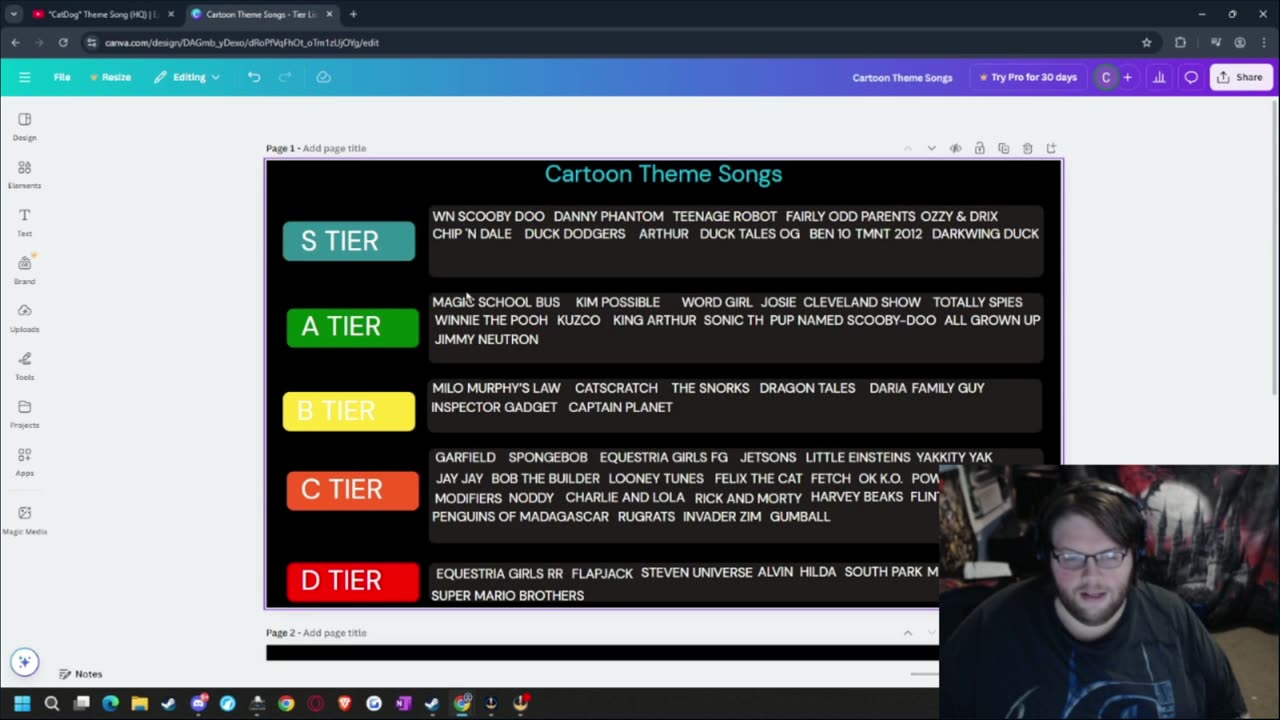Open the Brand panel
This screenshot has width=1280, height=720.
[x=25, y=270]
